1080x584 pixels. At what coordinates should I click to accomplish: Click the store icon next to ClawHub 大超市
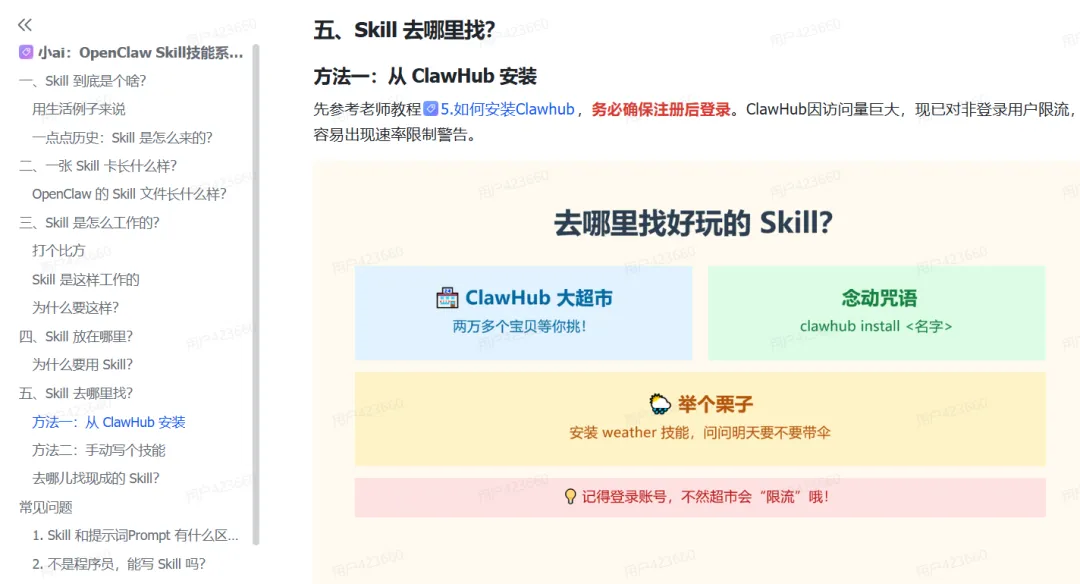coord(447,298)
